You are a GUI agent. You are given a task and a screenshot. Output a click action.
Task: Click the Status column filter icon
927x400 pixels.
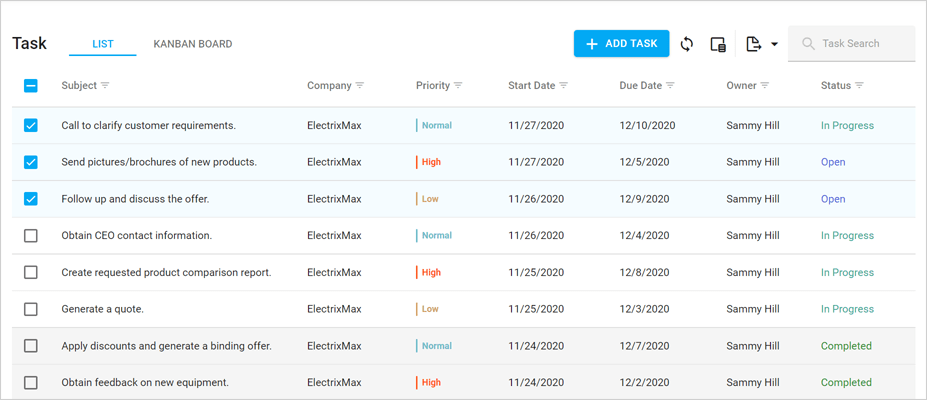click(859, 86)
